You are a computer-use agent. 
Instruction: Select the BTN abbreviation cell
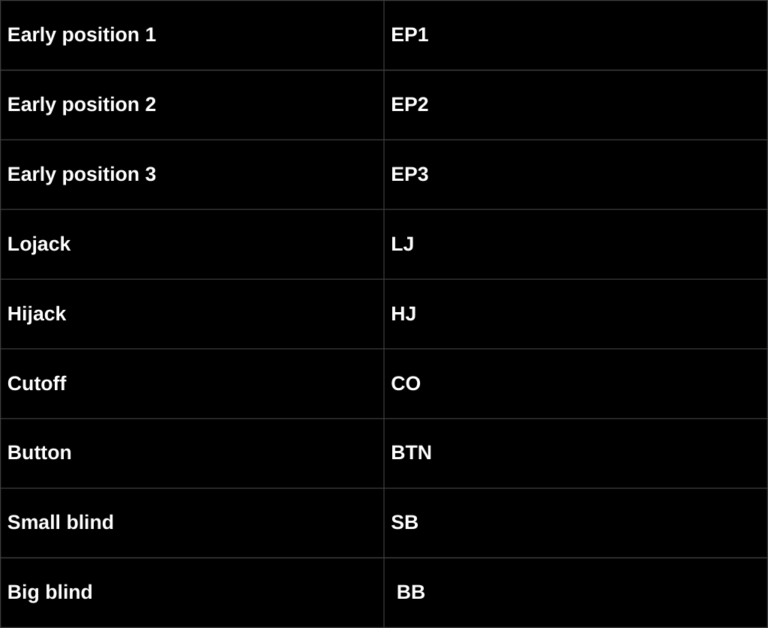coord(411,453)
